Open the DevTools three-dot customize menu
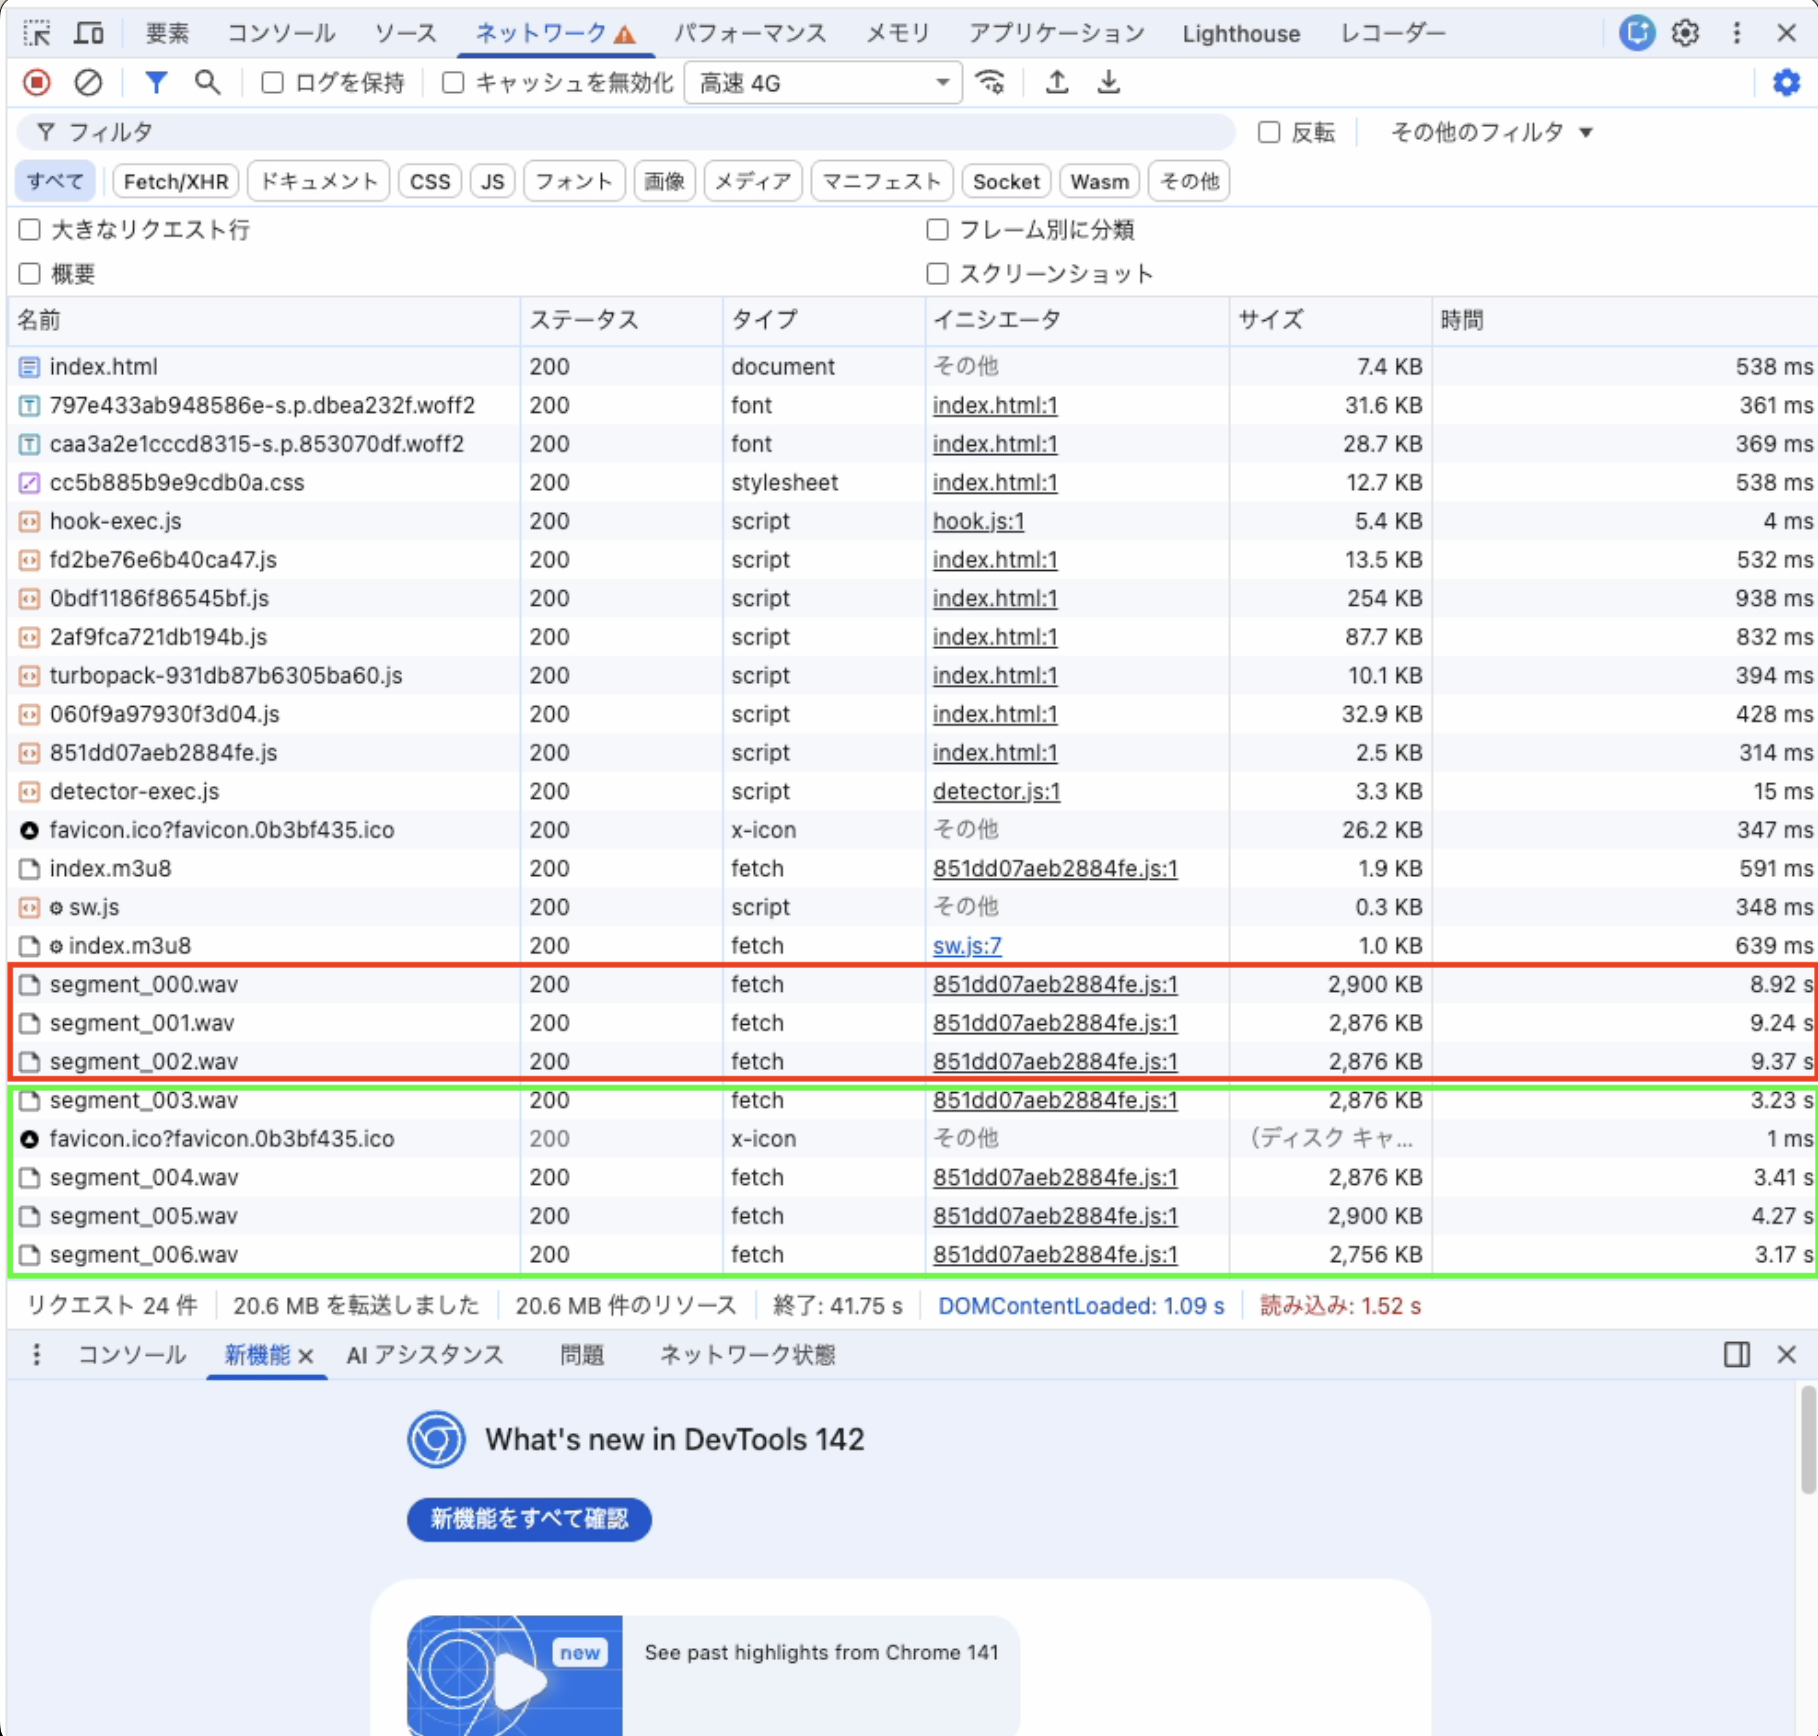This screenshot has height=1736, width=1818. tap(1737, 33)
